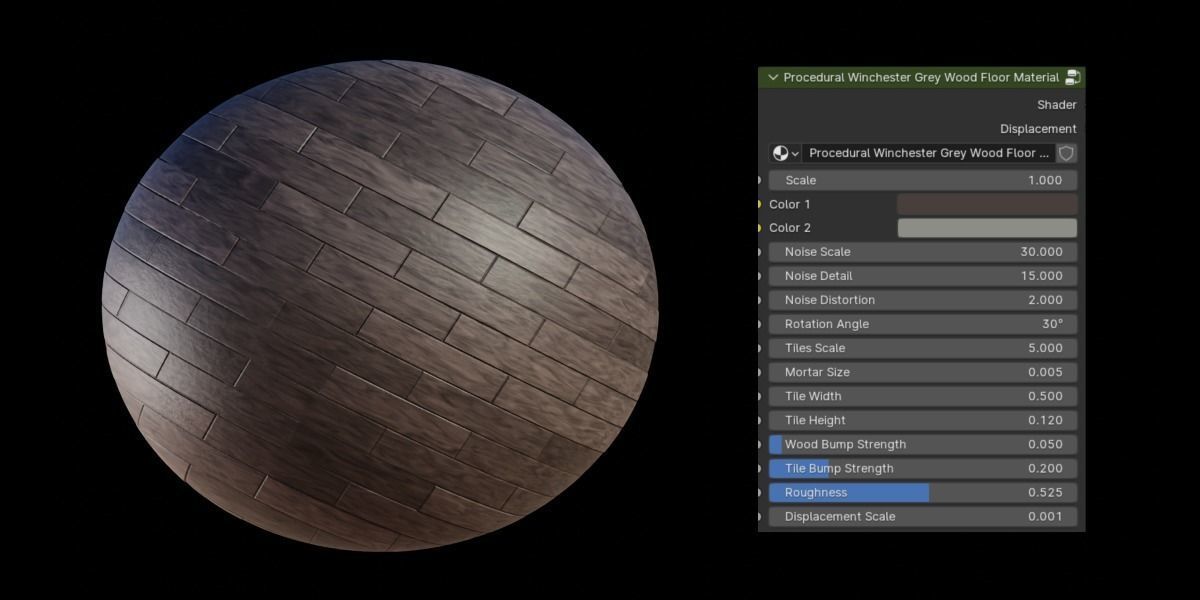
Task: Click the Noise Detail field
Action: coord(923,276)
